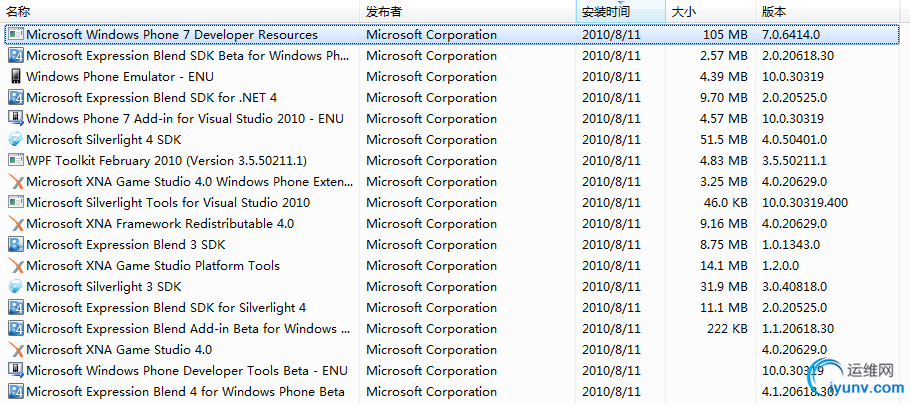910x404 pixels.
Task: Click the 222 KB size value
Action: (x=727, y=329)
